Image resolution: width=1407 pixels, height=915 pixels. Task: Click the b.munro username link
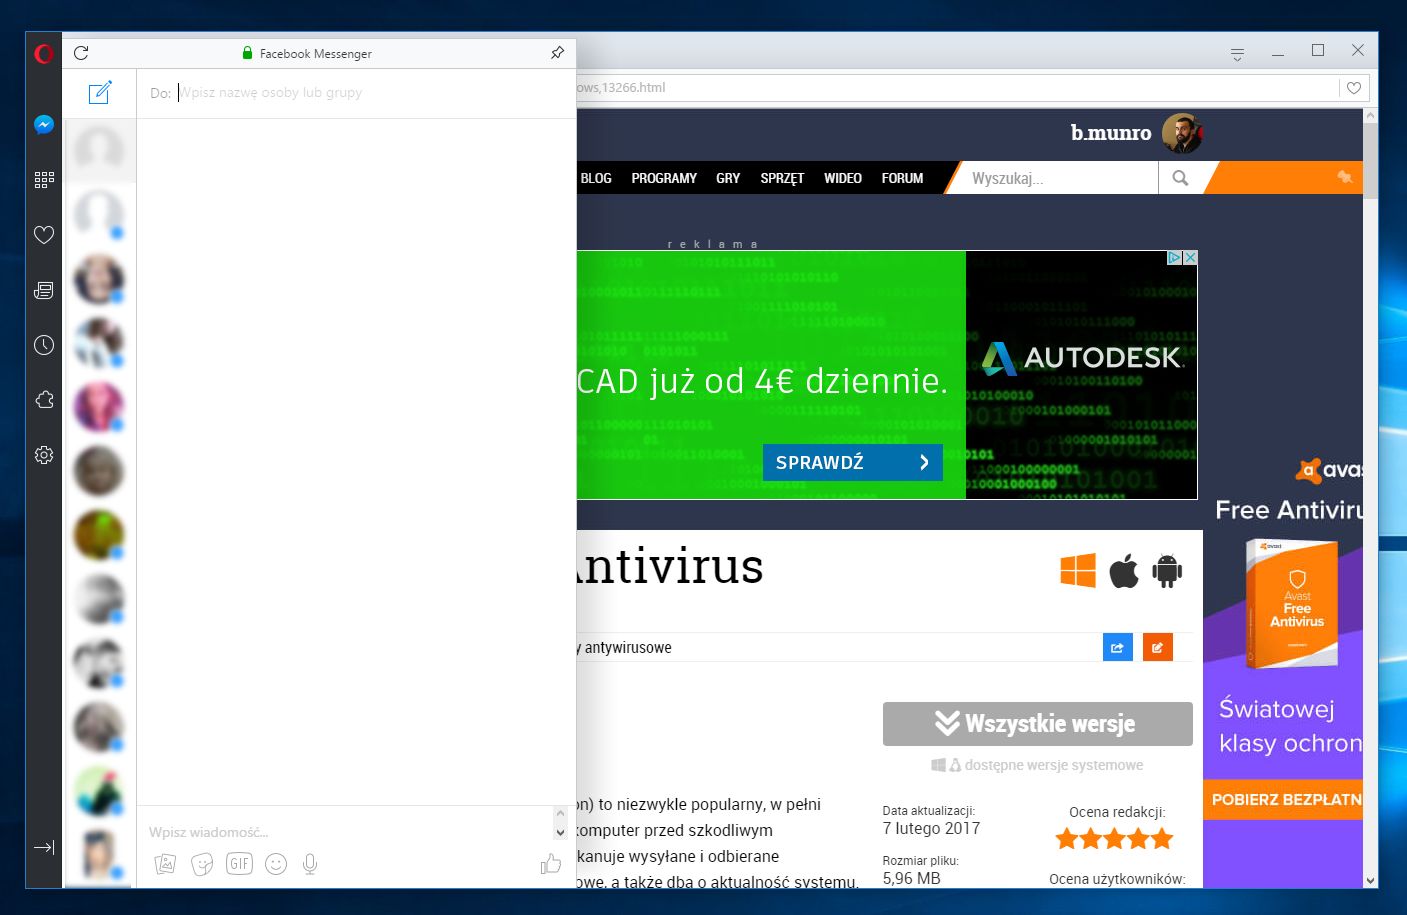tap(1110, 133)
